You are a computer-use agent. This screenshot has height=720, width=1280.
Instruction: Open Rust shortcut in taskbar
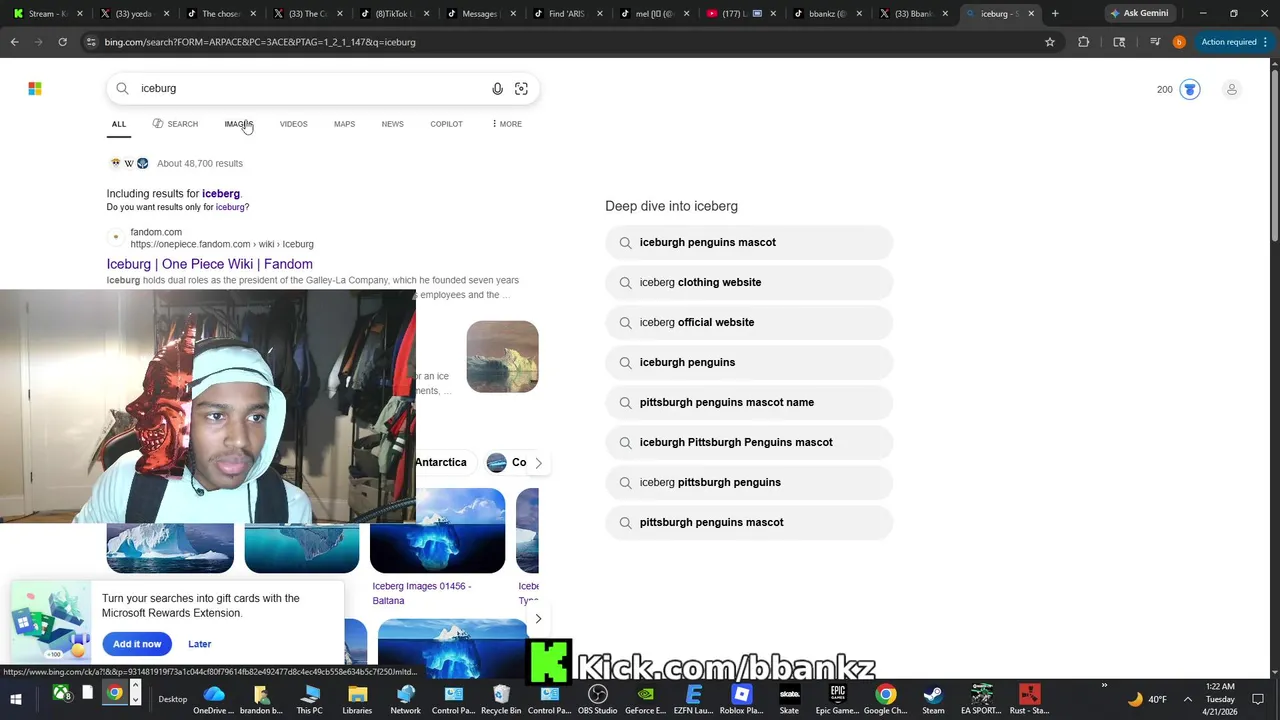(1029, 700)
